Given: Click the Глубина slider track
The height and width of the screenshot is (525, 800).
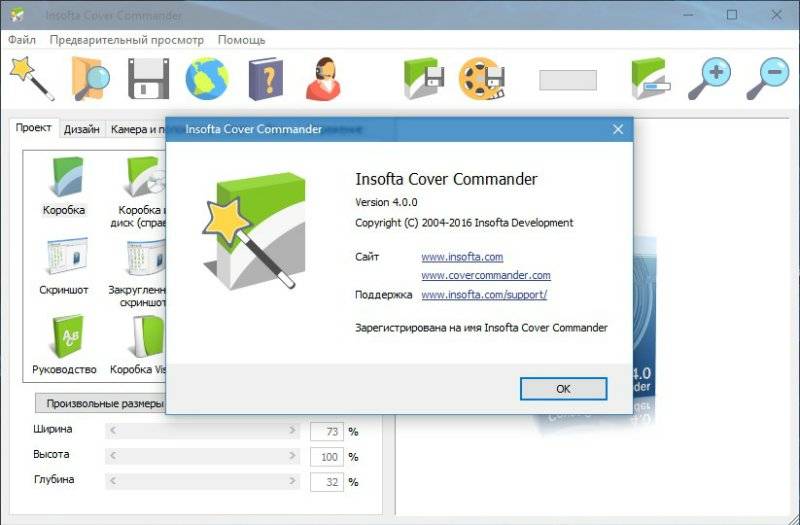Looking at the screenshot, I should (203, 481).
